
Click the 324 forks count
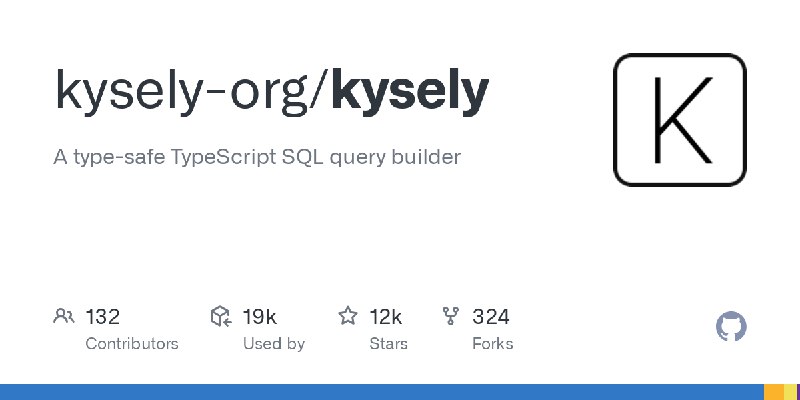(491, 317)
